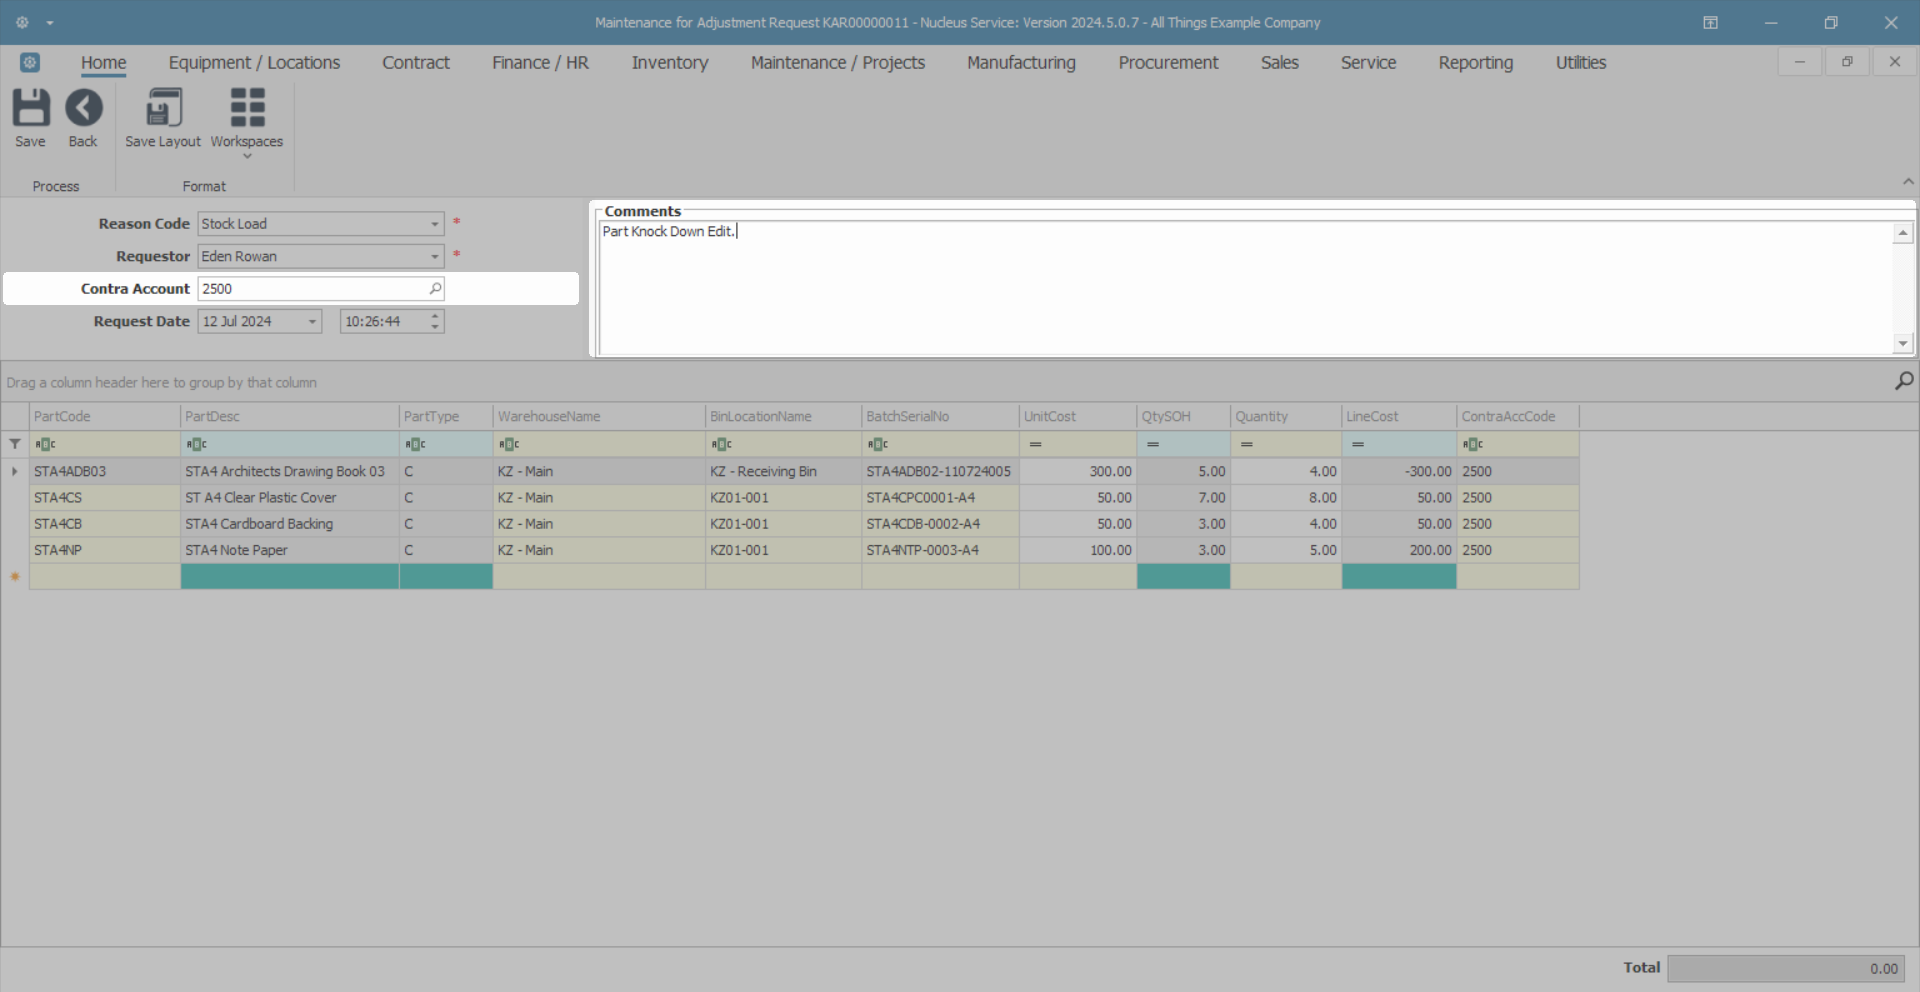Switch to the Sales tab
Image resolution: width=1920 pixels, height=992 pixels.
point(1280,63)
